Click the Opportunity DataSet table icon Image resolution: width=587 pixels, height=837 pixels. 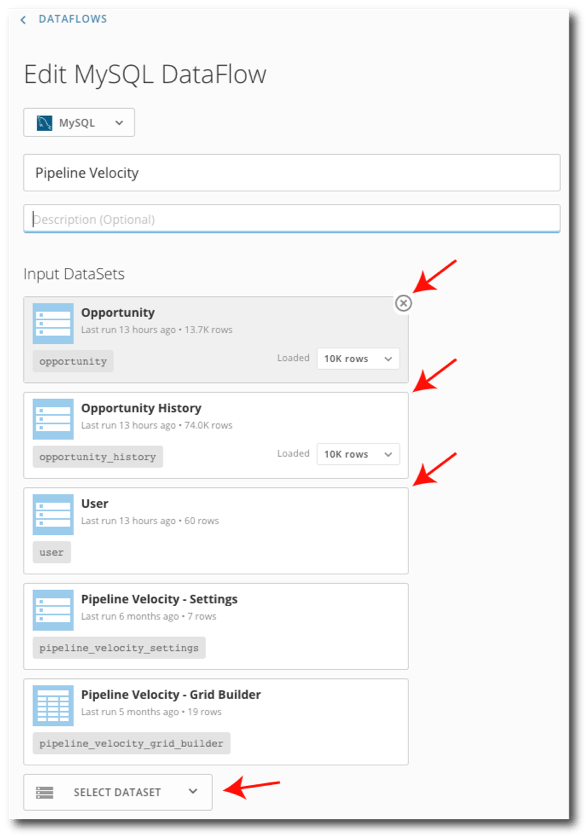[x=53, y=323]
